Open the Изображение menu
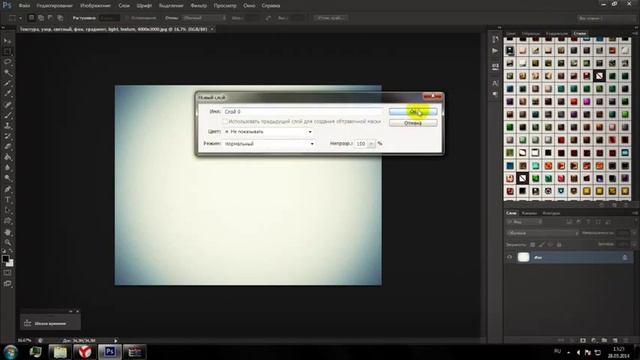This screenshot has height=360, width=640. click(x=96, y=6)
